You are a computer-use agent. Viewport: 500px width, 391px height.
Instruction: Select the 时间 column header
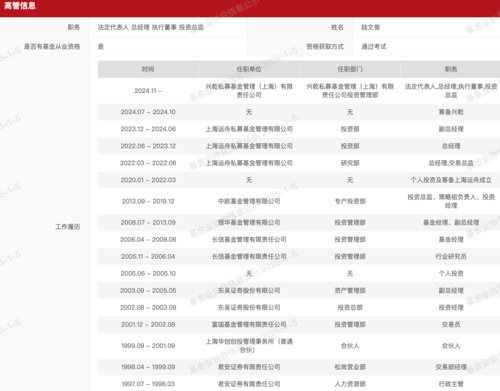(x=148, y=69)
